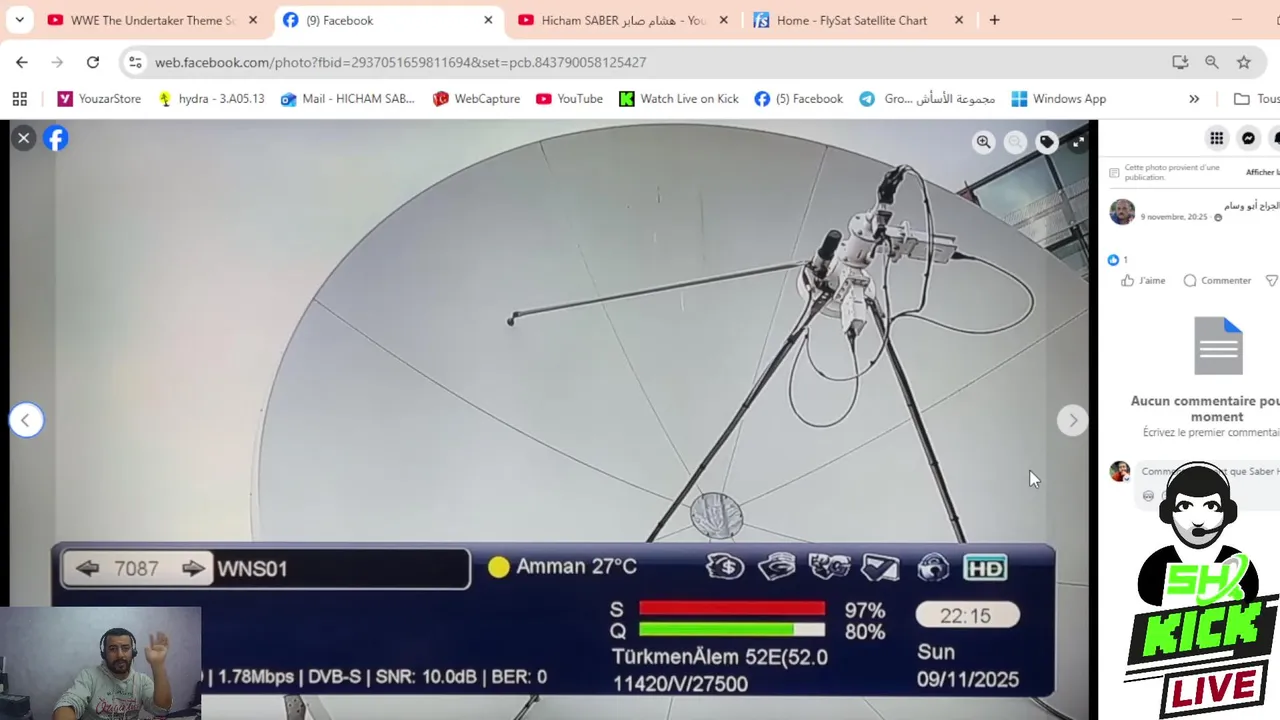
Task: Click the address bar URL
Action: (400, 62)
